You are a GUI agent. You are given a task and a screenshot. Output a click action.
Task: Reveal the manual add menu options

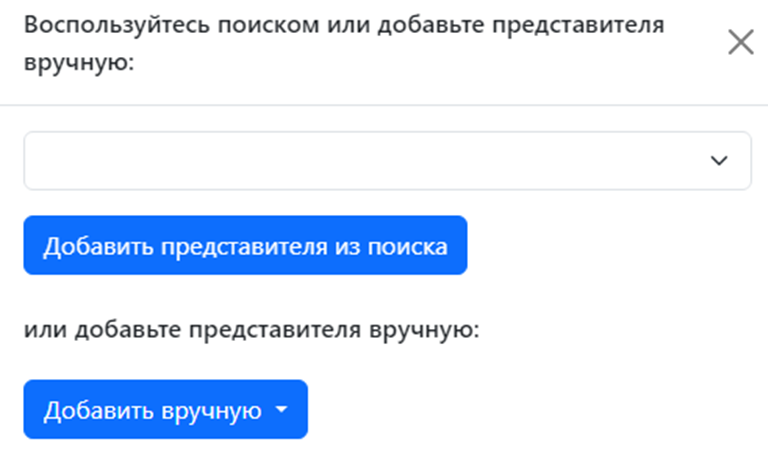165,410
